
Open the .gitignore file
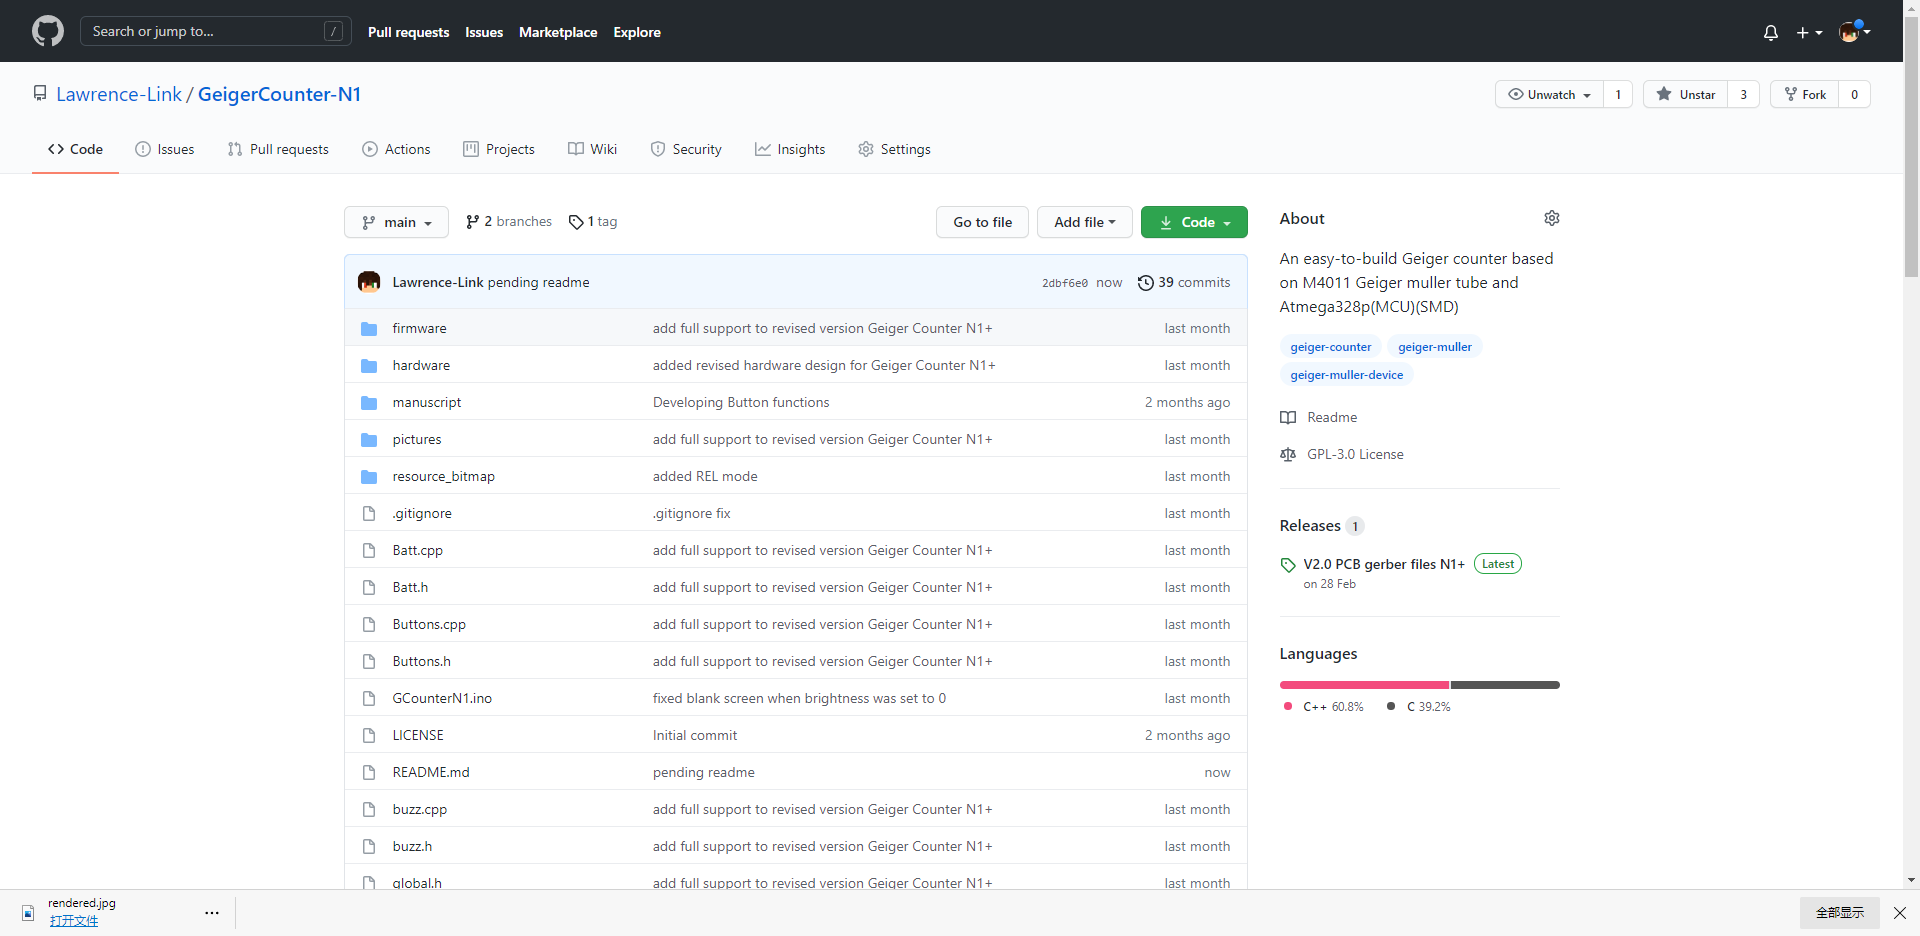[x=422, y=513]
